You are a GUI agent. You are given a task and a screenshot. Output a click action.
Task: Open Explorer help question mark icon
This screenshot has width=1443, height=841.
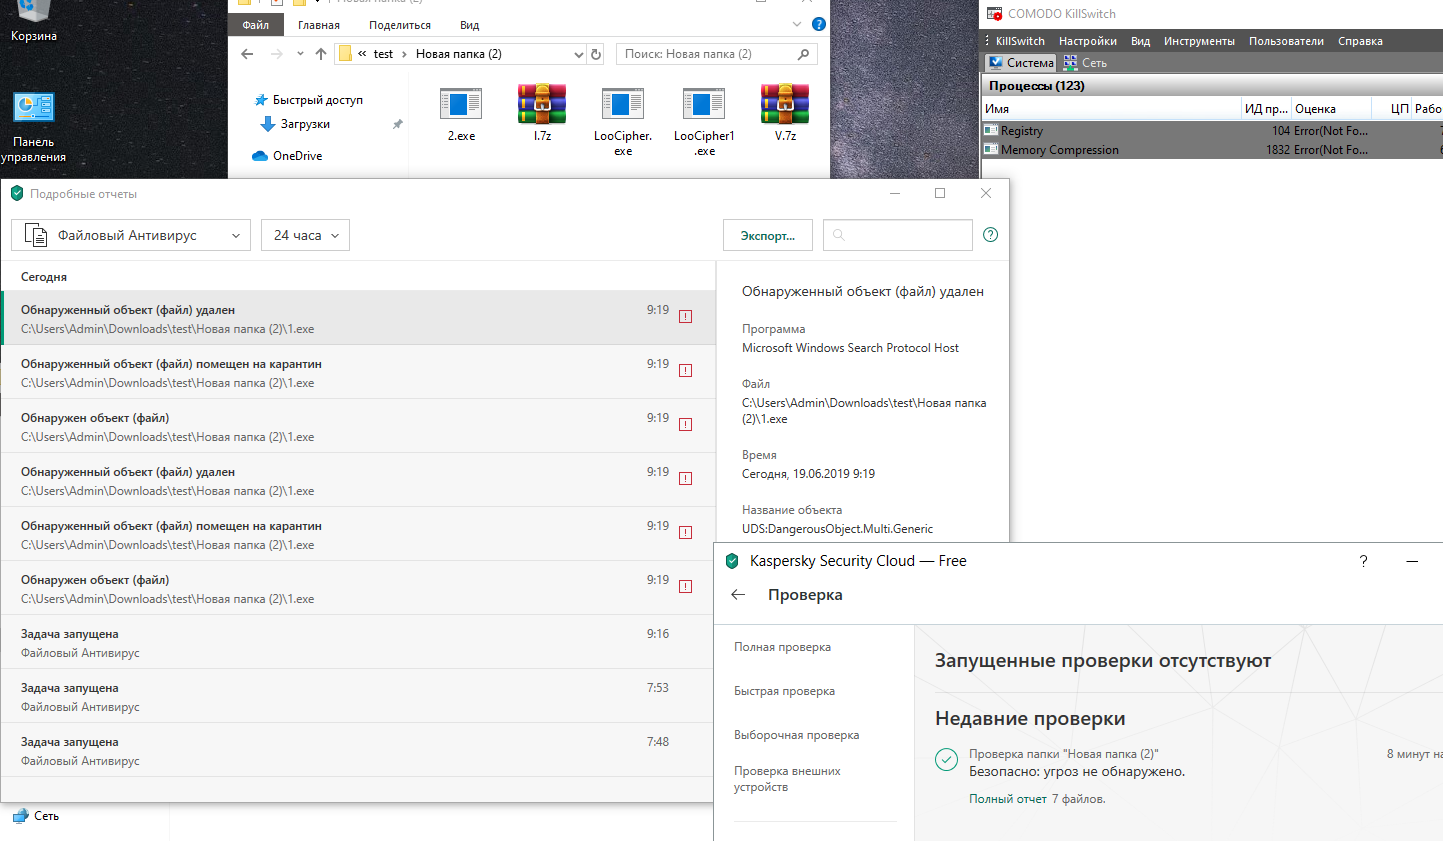pyautogui.click(x=818, y=24)
